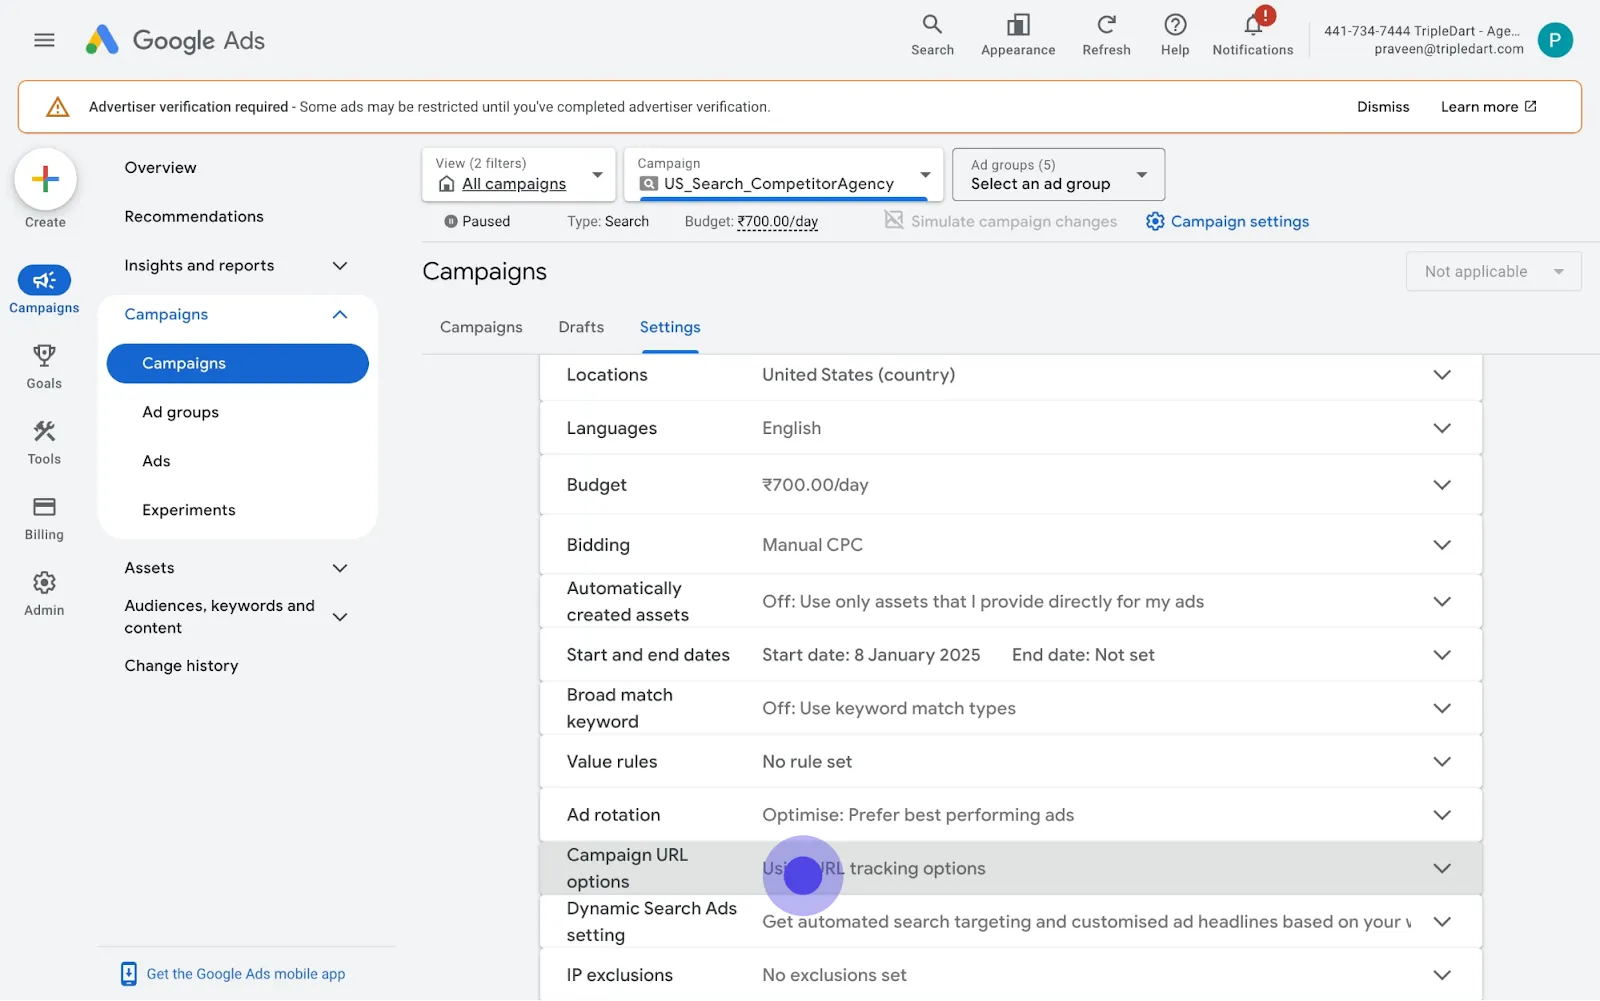The width and height of the screenshot is (1600, 1001).
Task: Open Ads in the navigation
Action: (156, 462)
